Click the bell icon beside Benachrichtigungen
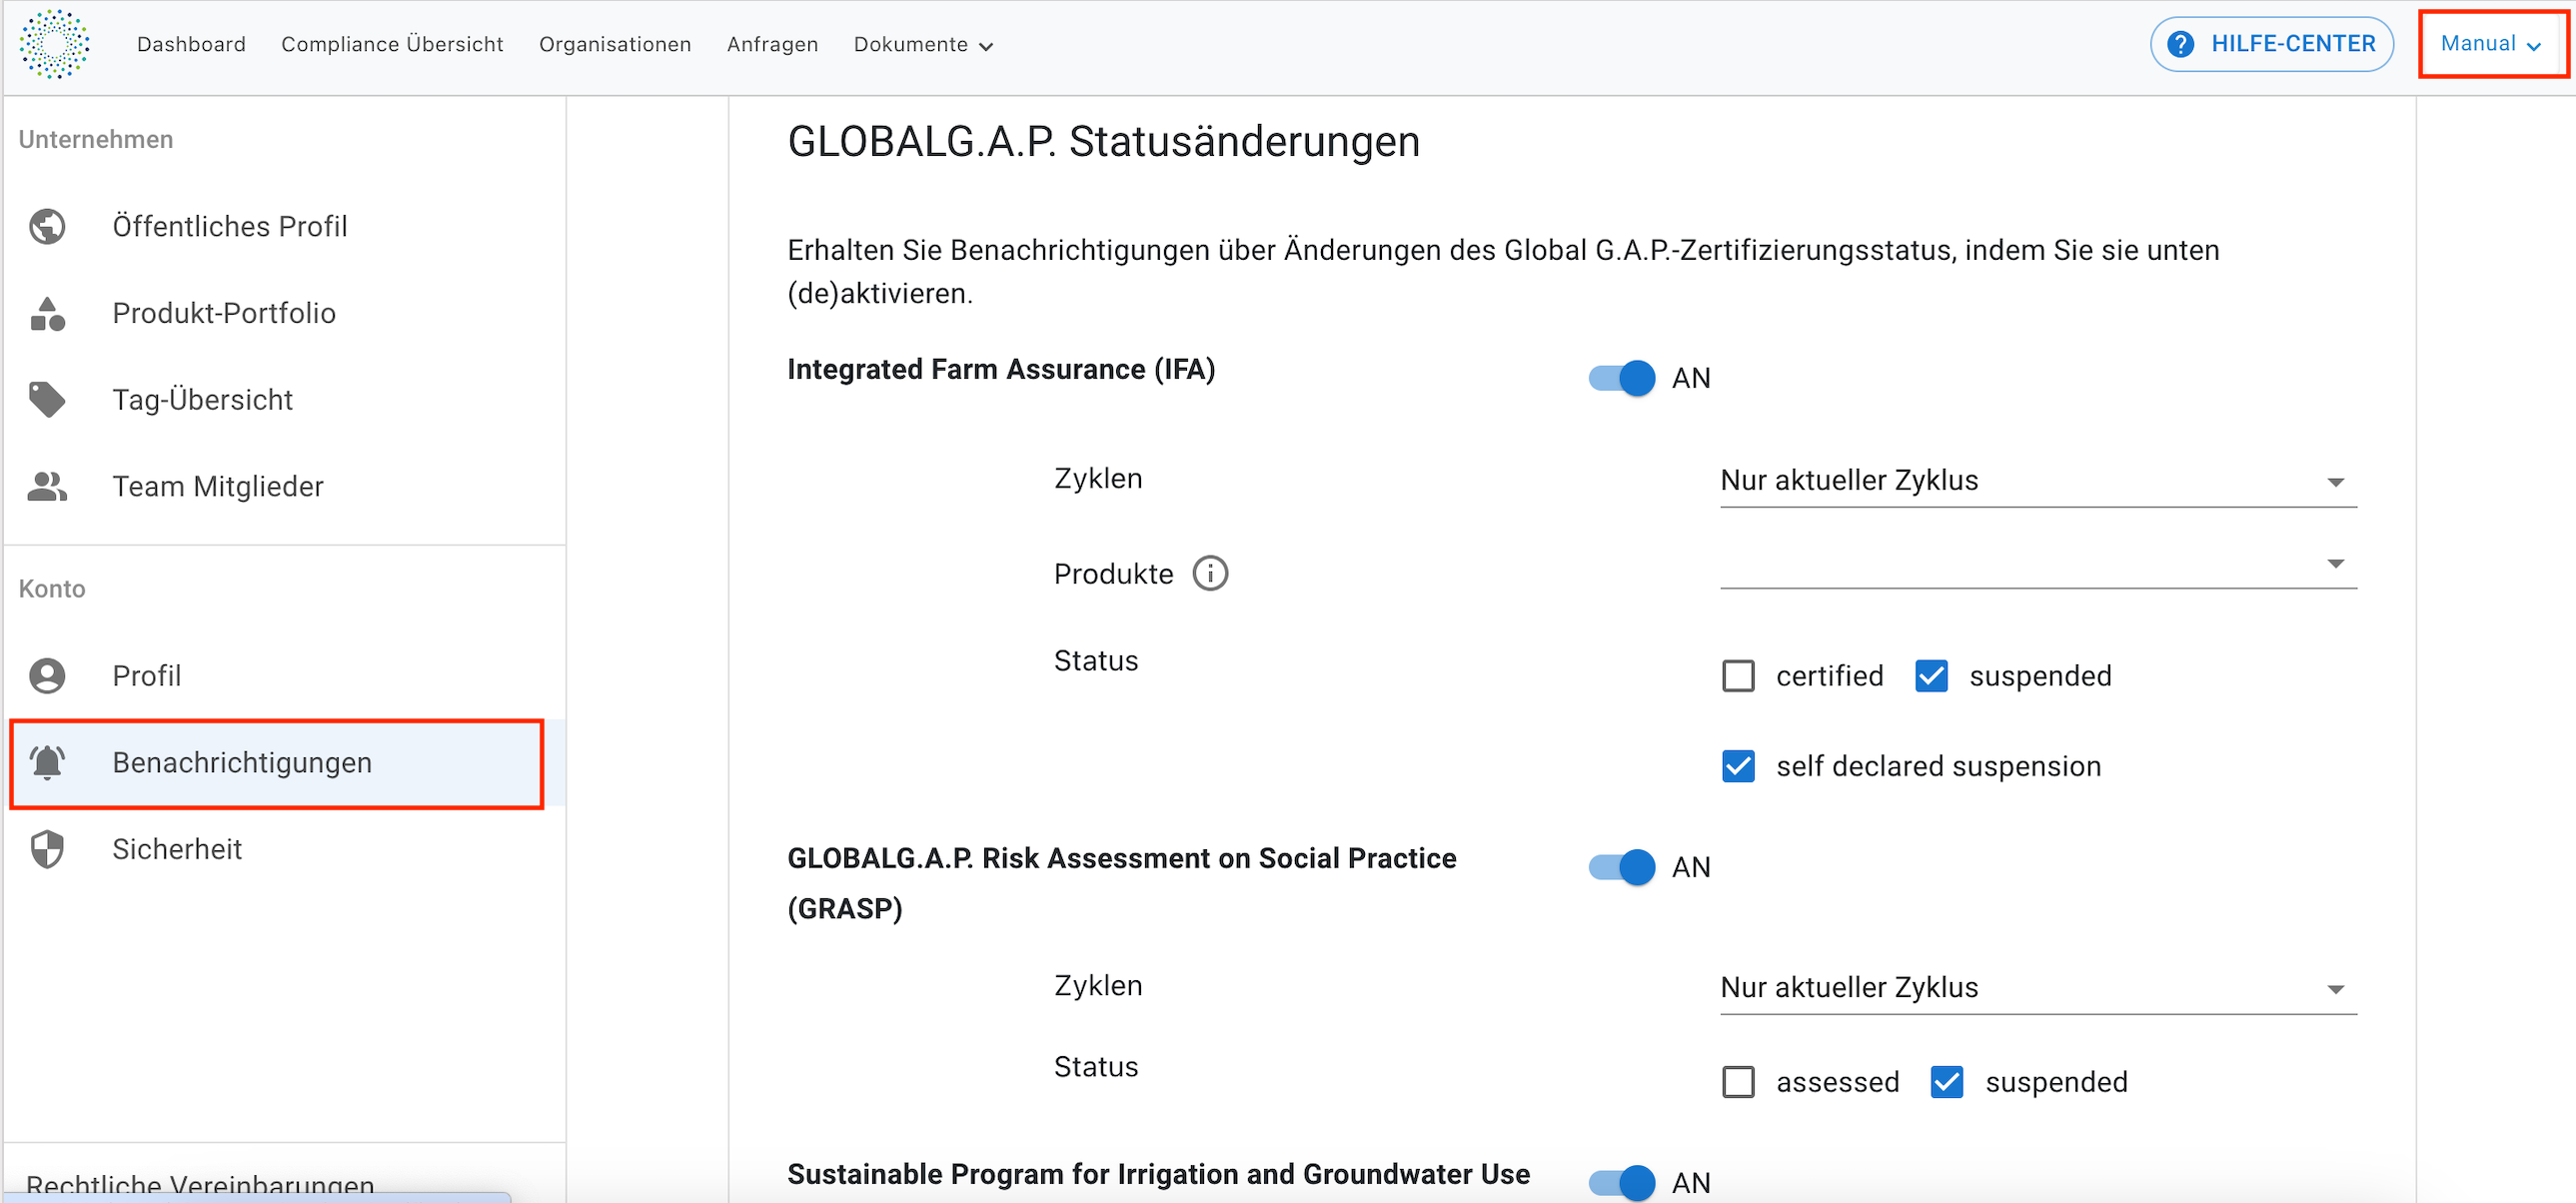The width and height of the screenshot is (2576, 1203). 47,763
